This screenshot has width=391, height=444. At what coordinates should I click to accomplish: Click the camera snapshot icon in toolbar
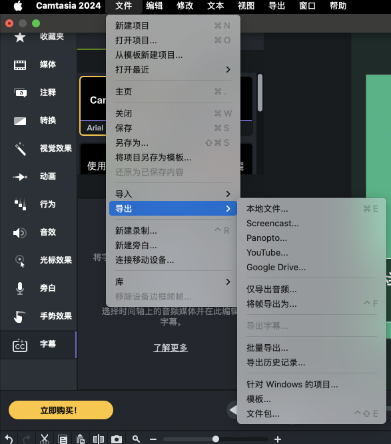click(116, 439)
